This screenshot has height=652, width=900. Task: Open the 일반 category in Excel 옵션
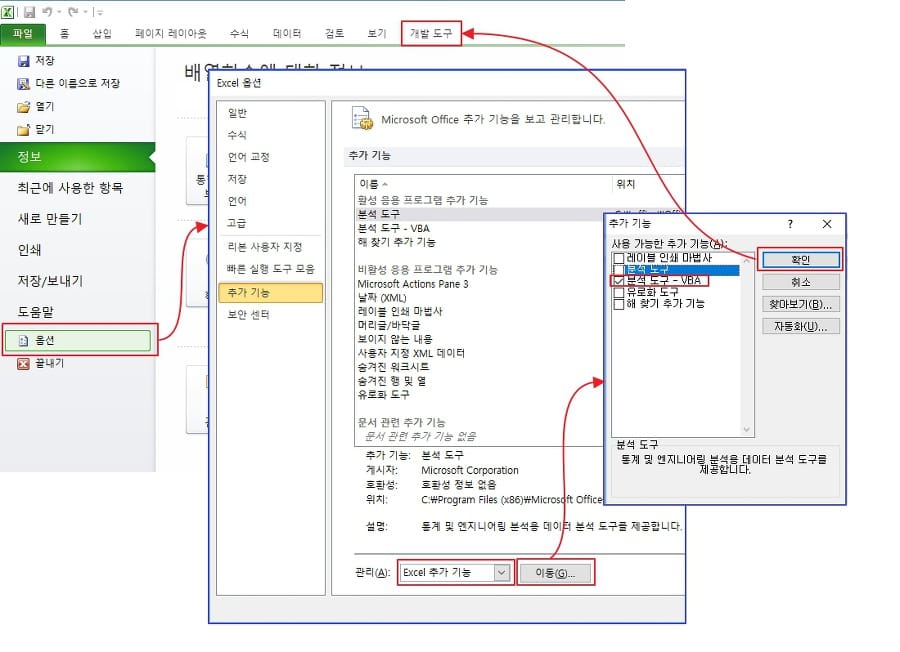[x=237, y=113]
